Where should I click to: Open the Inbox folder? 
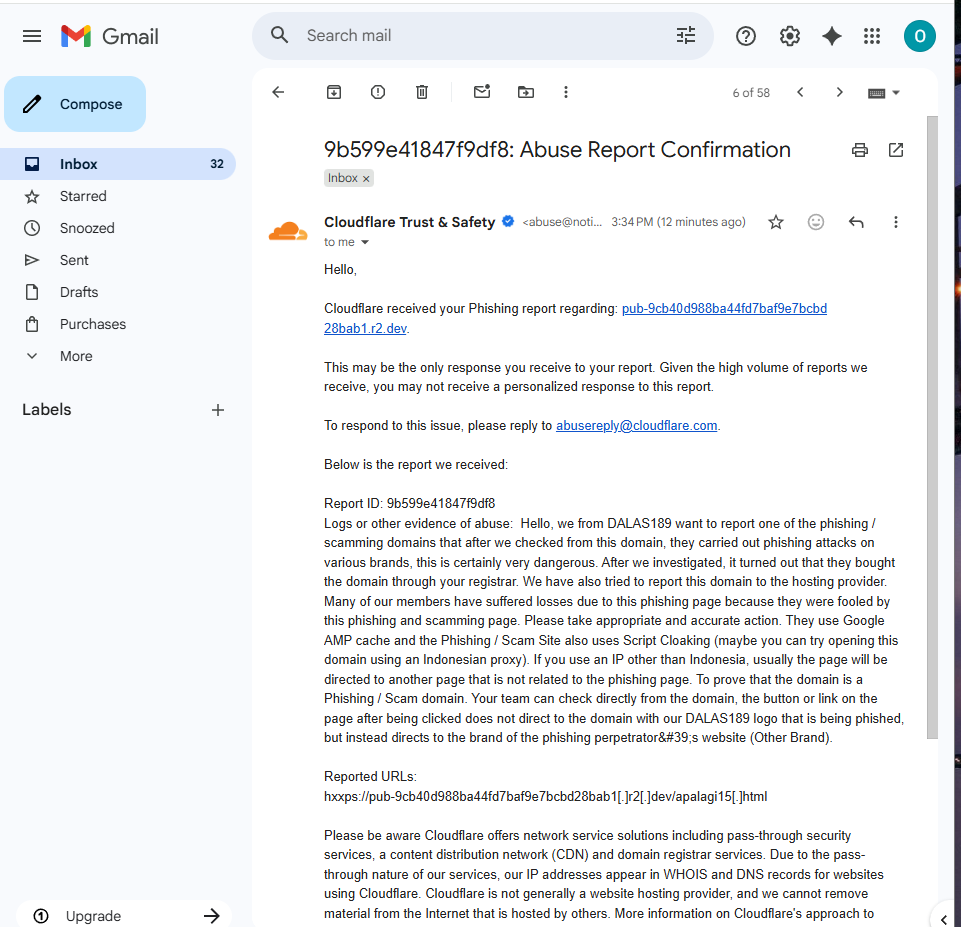click(118, 164)
